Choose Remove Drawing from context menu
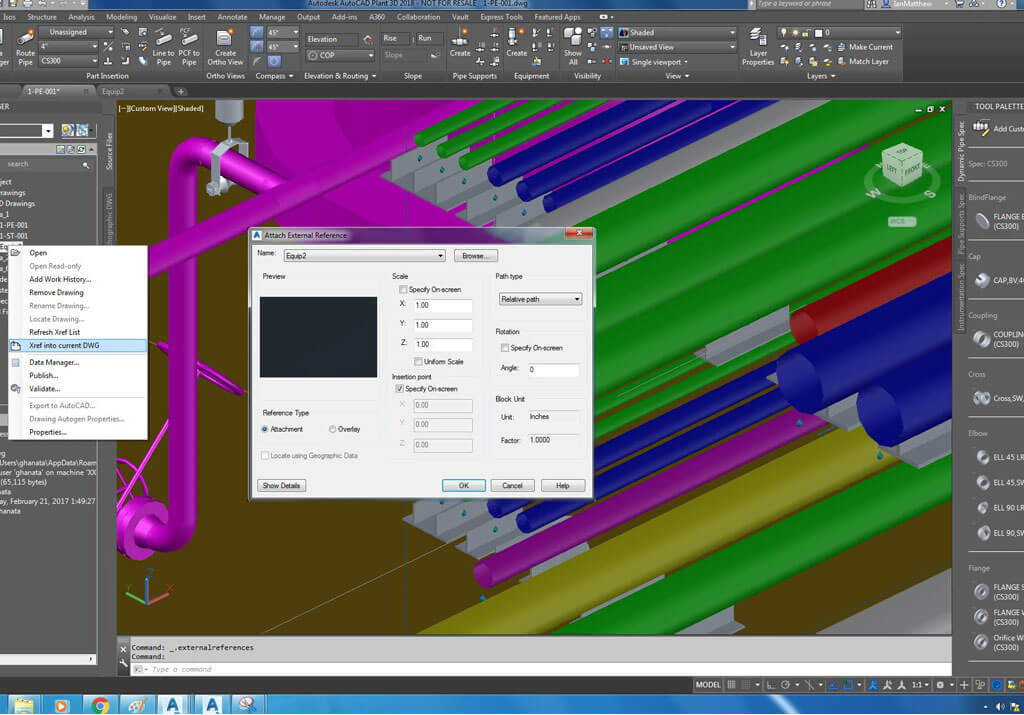 (78, 293)
